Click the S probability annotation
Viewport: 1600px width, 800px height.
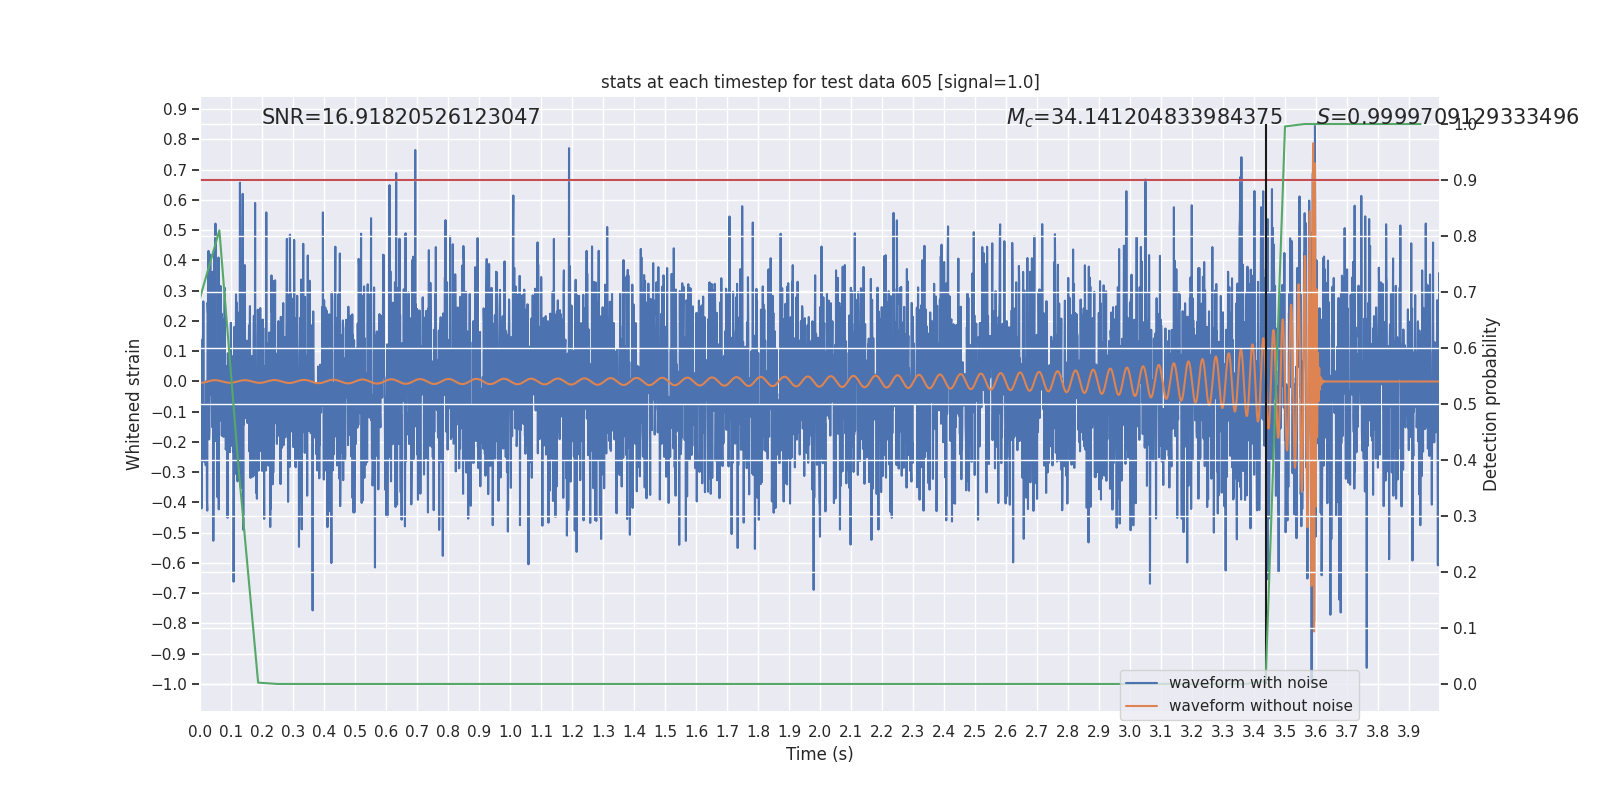[1447, 117]
